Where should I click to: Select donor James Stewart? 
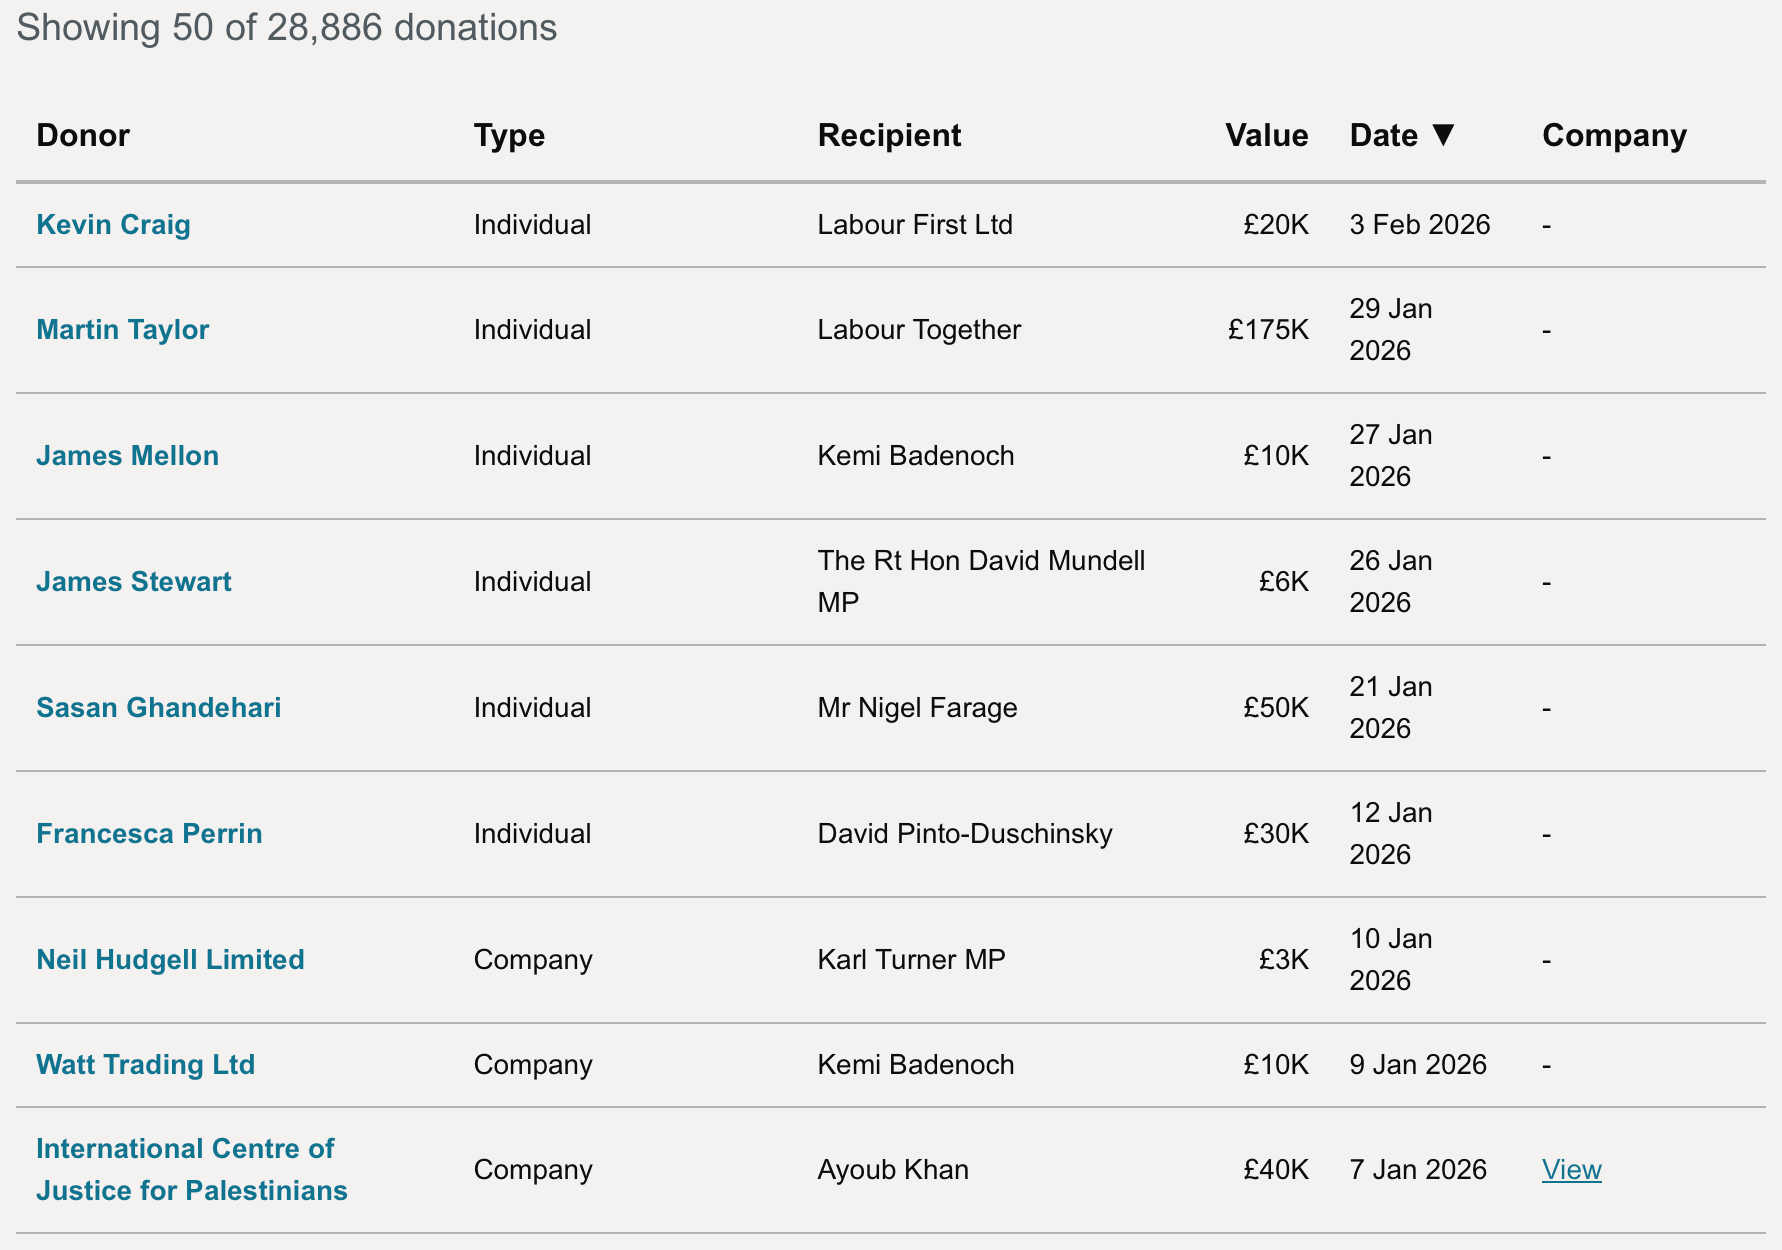click(x=133, y=581)
